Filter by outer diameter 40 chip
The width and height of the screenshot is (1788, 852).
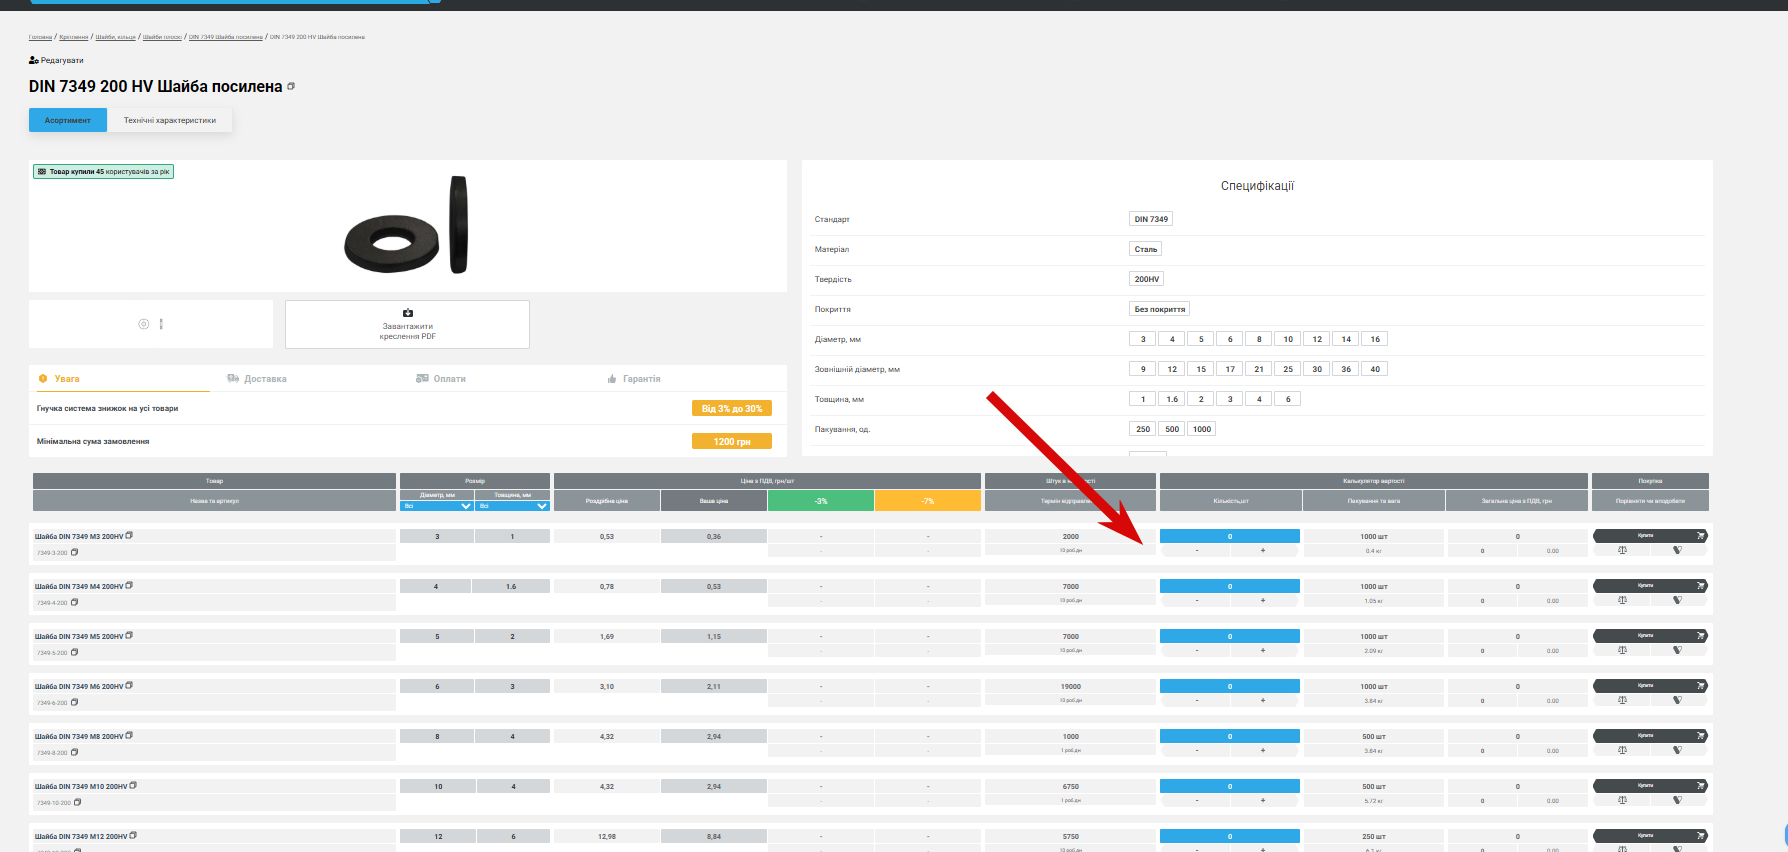coord(1375,369)
